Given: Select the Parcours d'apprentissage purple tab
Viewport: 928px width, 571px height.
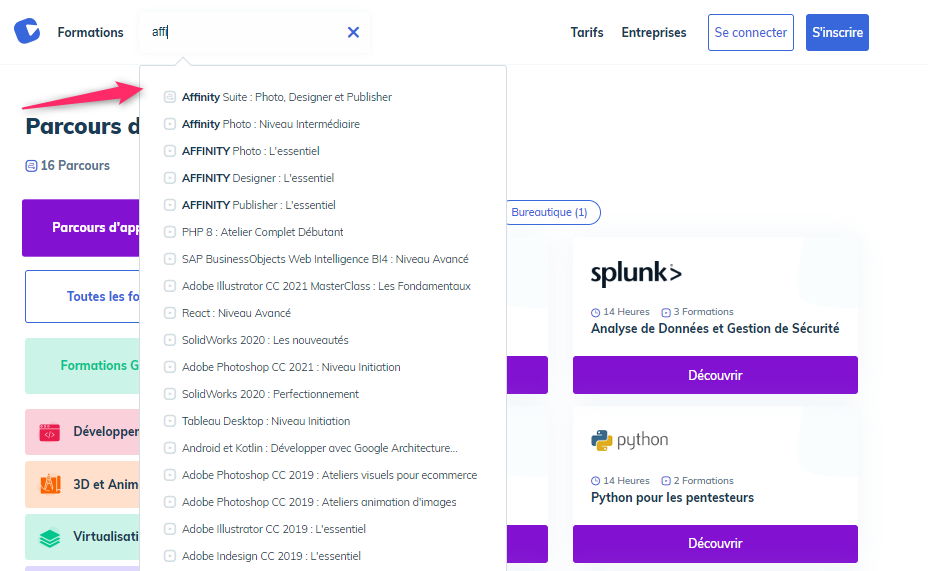Looking at the screenshot, I should point(80,228).
